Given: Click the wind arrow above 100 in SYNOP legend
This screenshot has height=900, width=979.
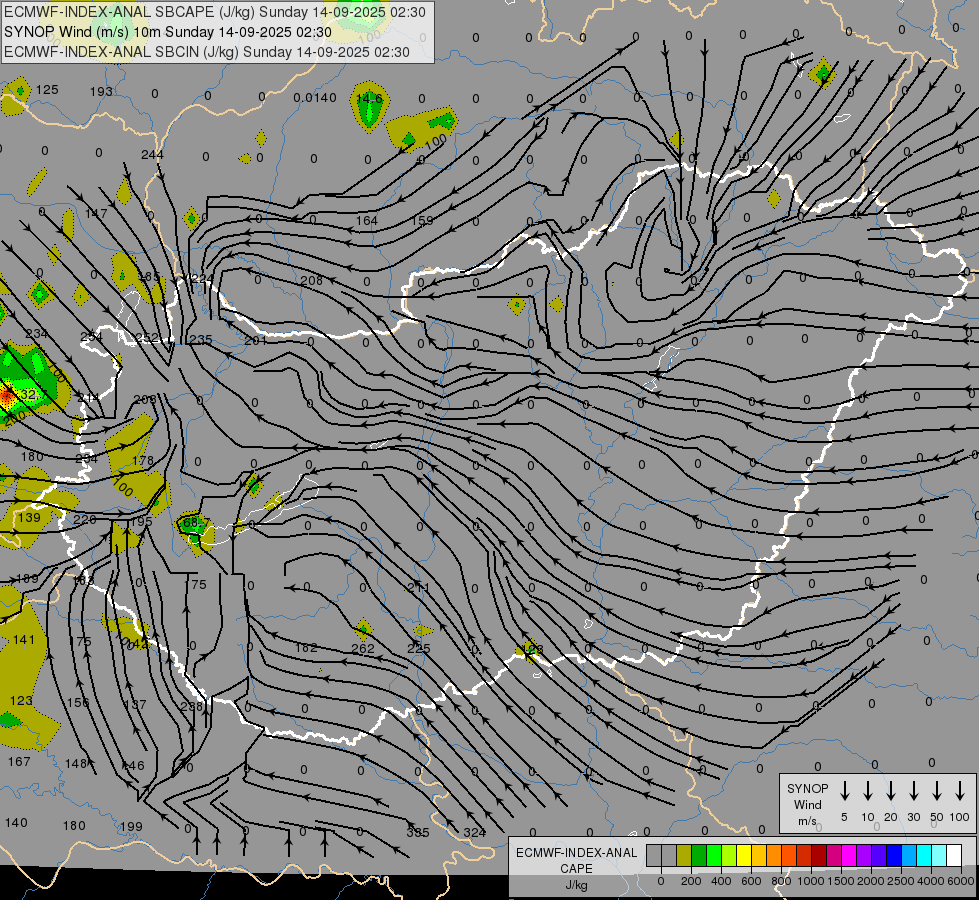Looking at the screenshot, I should (x=960, y=791).
